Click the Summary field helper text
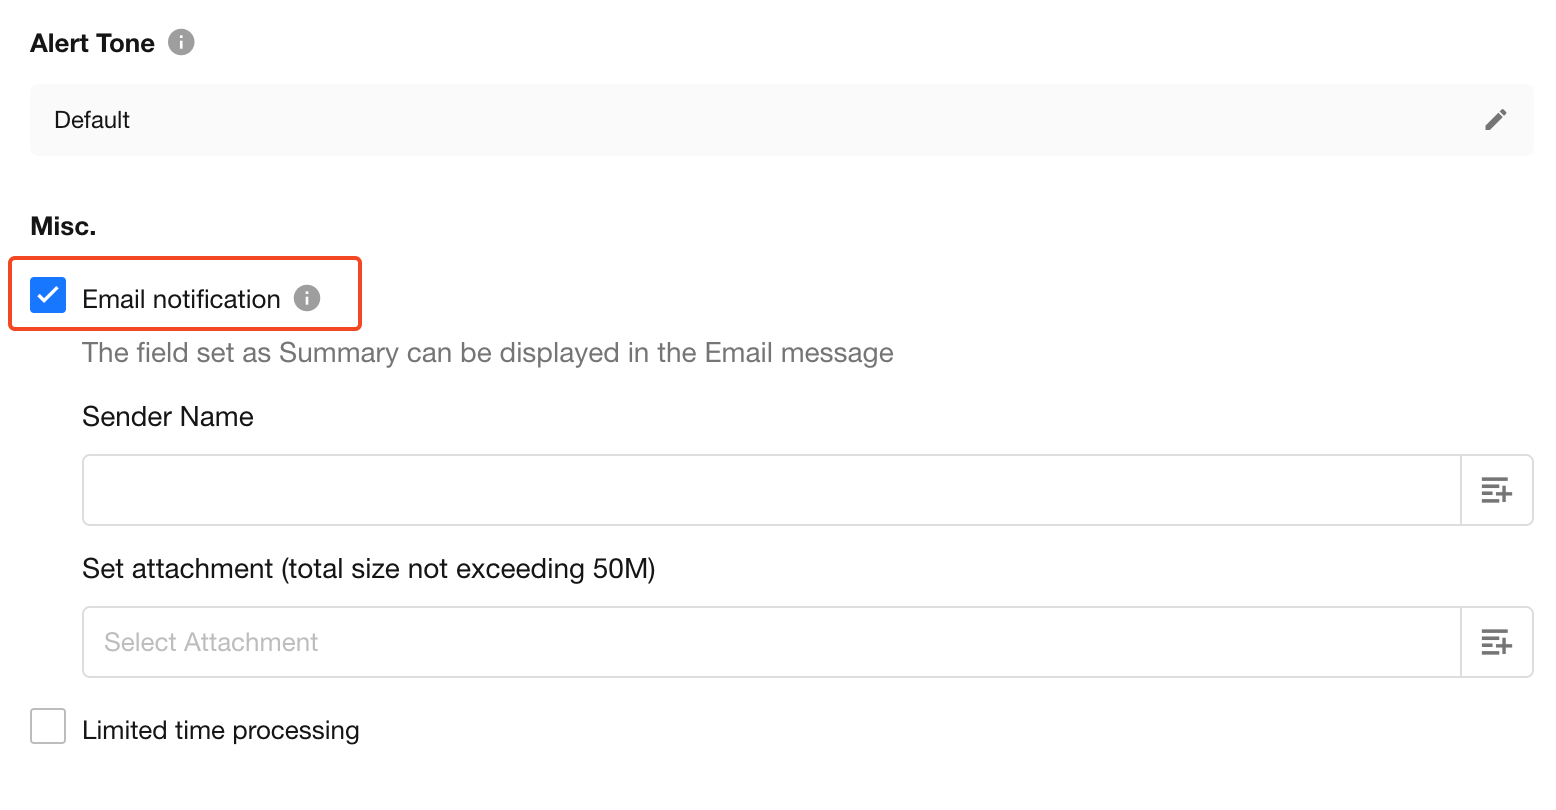This screenshot has height=810, width=1556. pyautogui.click(x=487, y=352)
